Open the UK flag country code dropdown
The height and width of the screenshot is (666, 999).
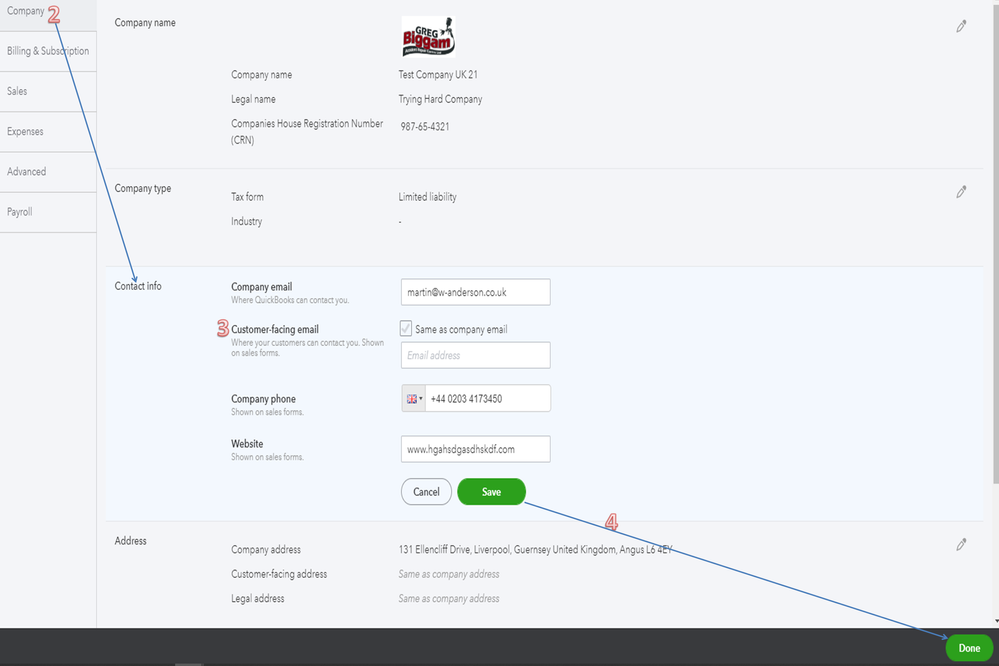click(x=413, y=398)
